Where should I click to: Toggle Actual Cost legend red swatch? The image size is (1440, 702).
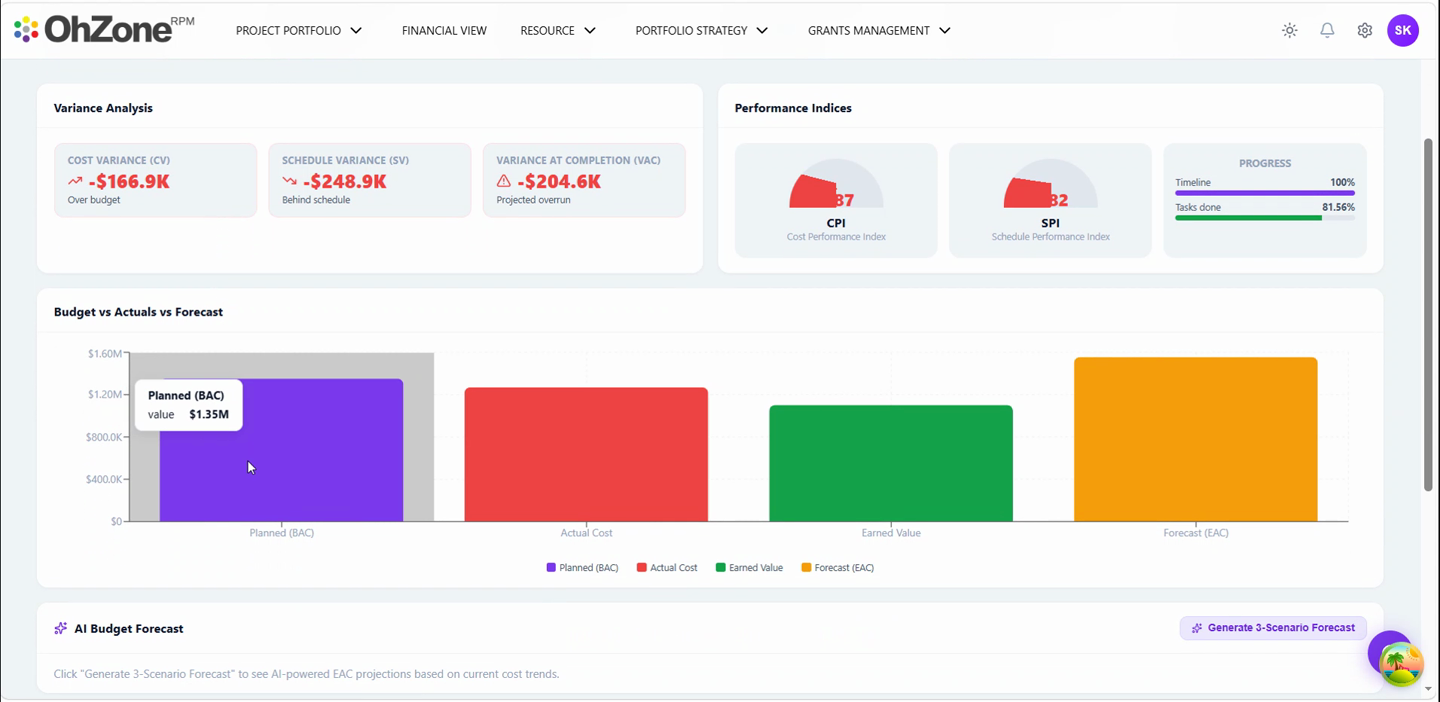point(642,568)
